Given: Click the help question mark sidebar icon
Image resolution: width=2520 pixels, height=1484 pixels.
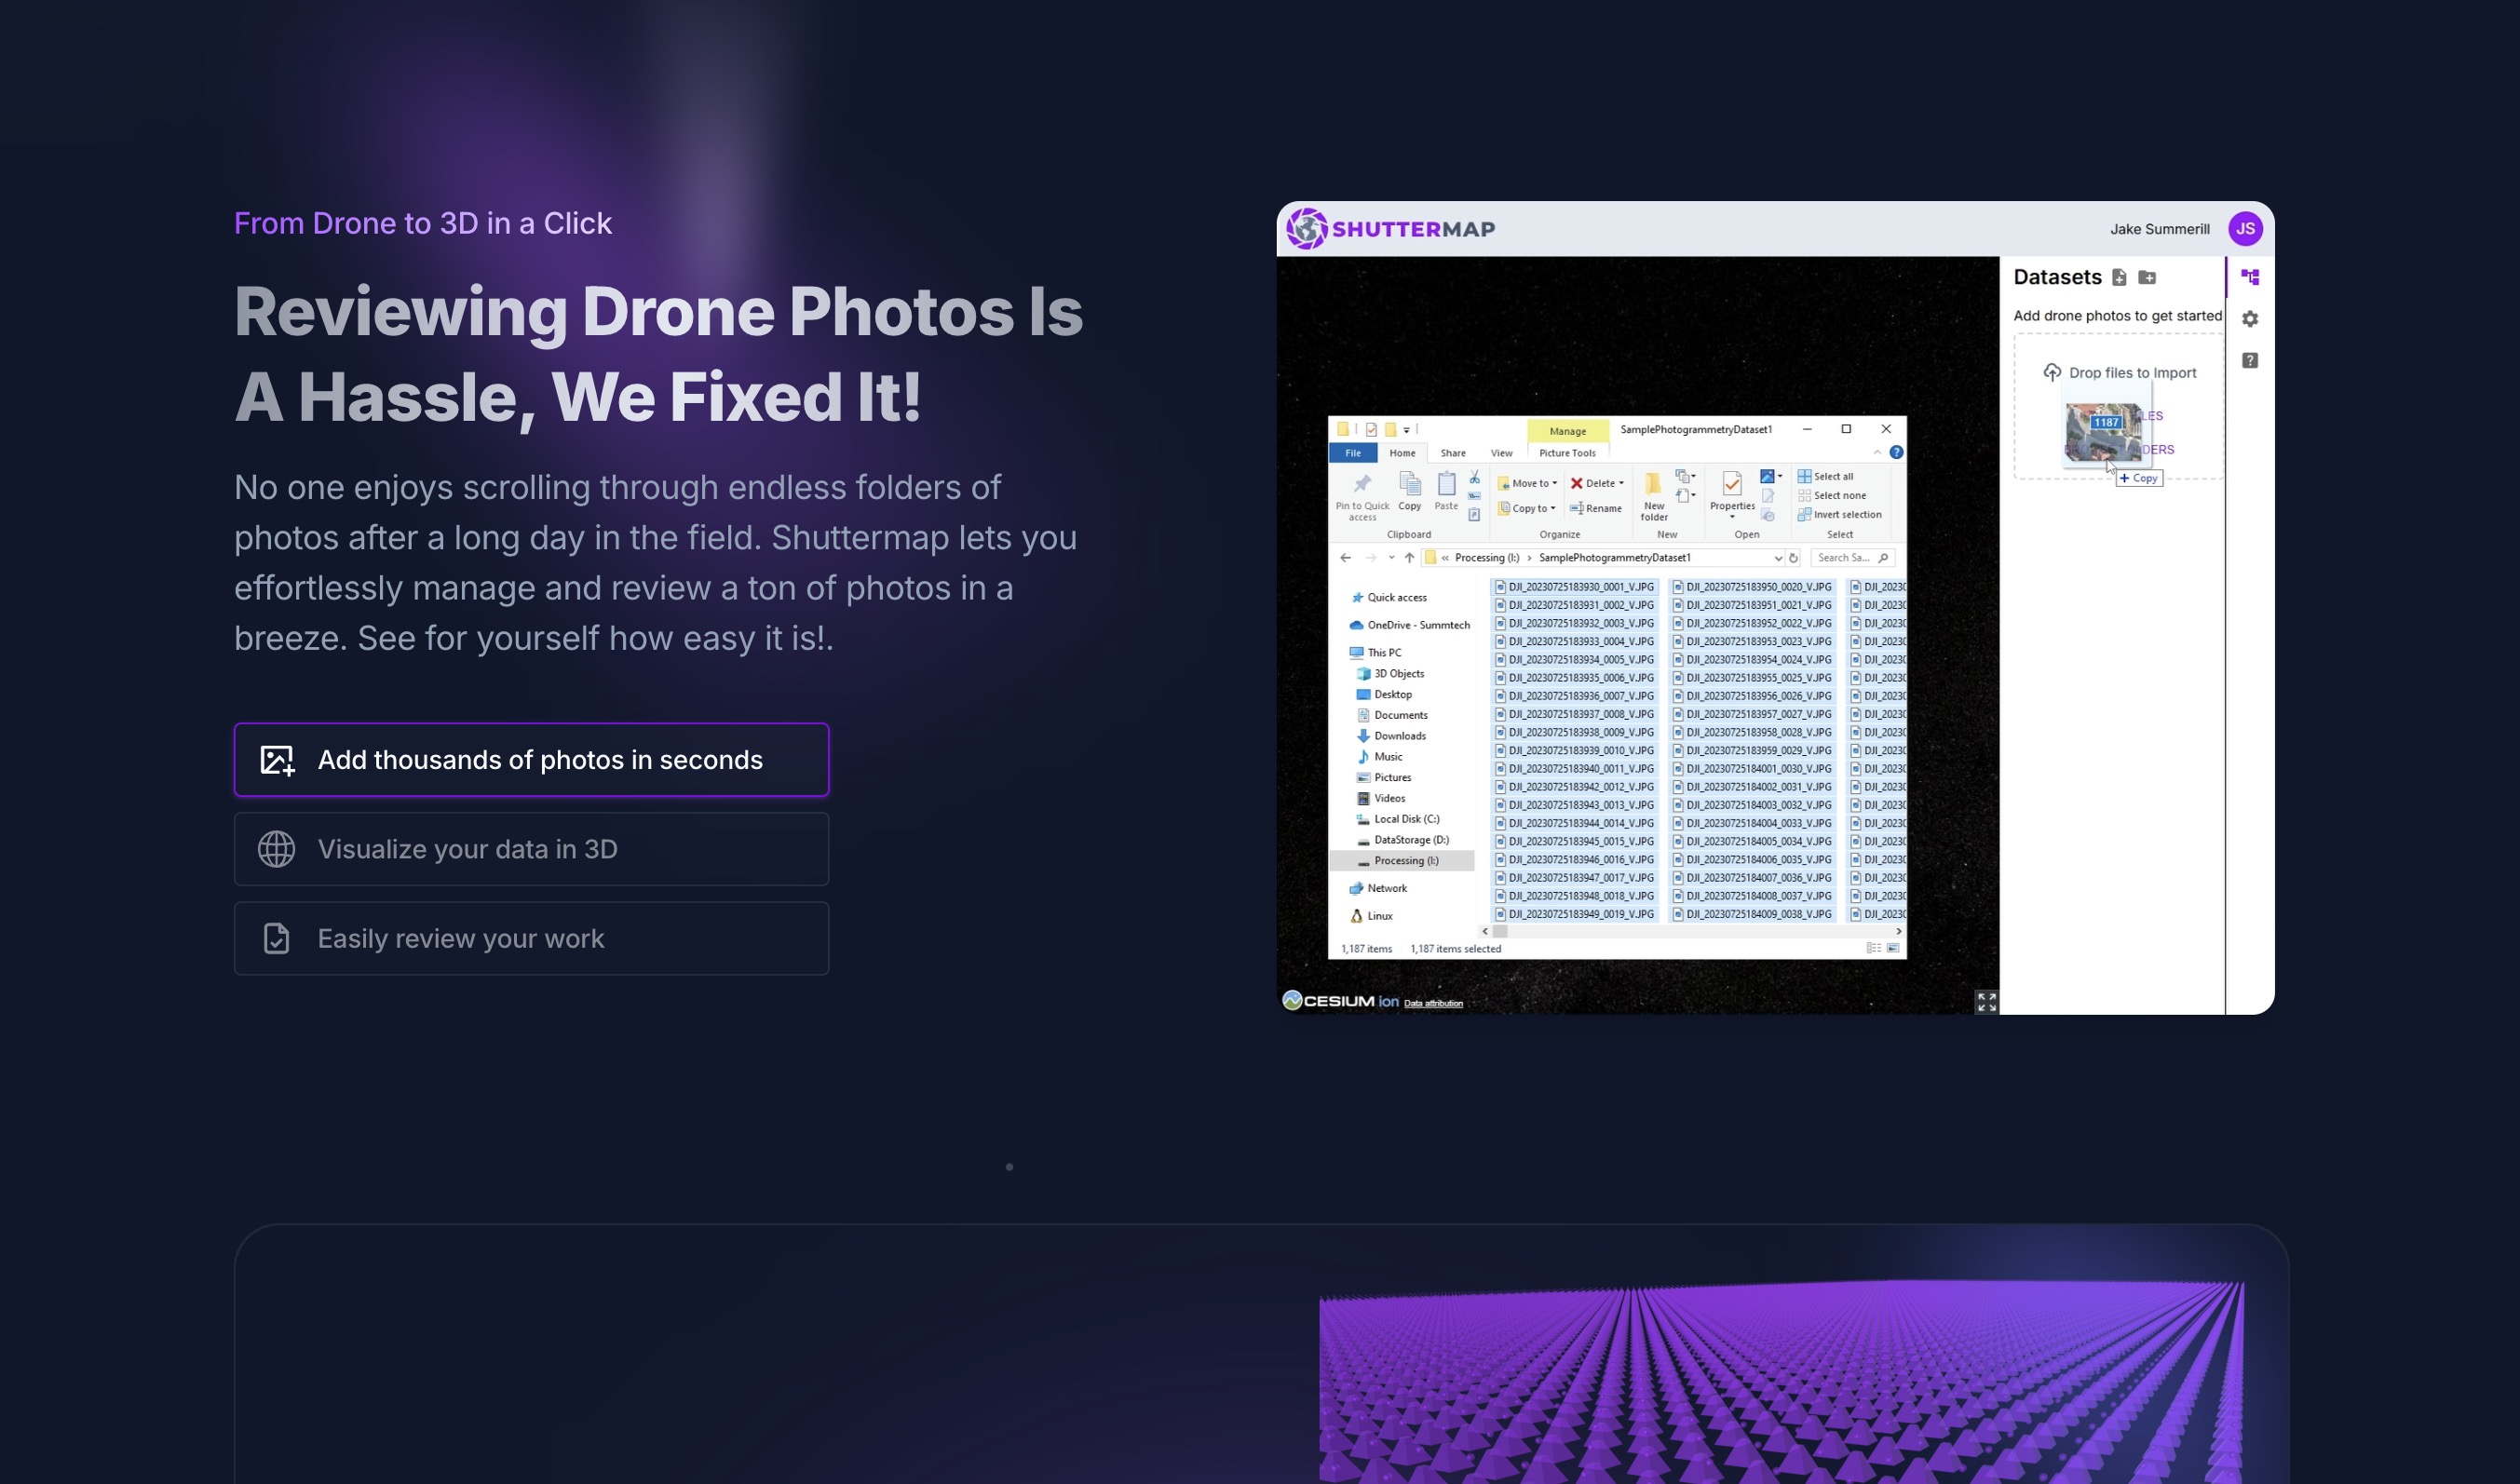Looking at the screenshot, I should (2249, 360).
